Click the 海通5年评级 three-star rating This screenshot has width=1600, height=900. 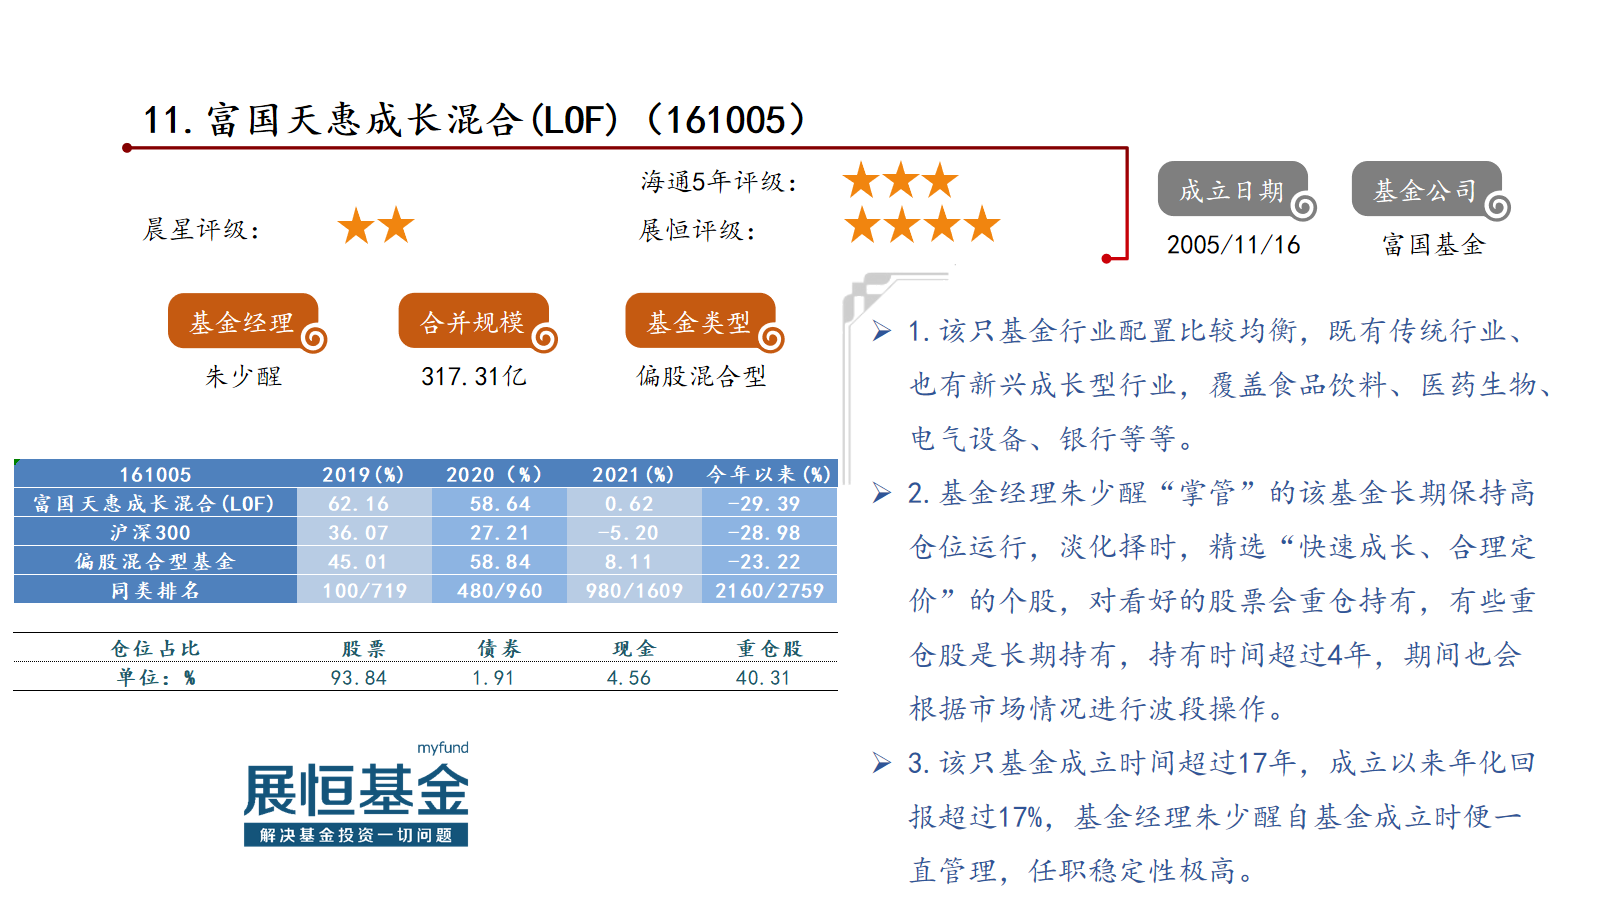coord(900,181)
